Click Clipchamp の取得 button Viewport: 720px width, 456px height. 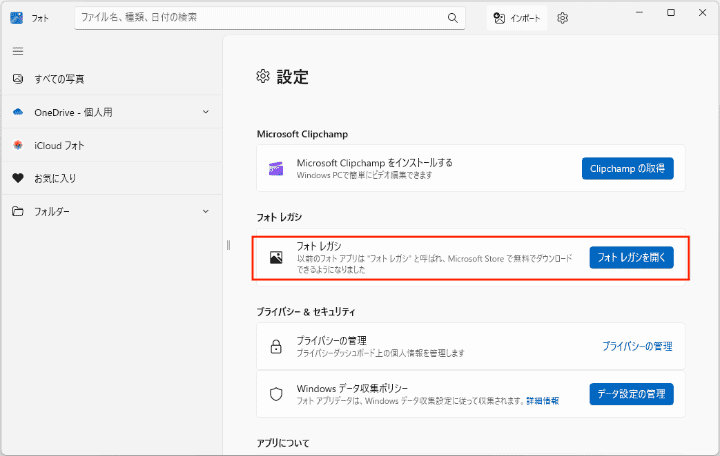point(628,169)
